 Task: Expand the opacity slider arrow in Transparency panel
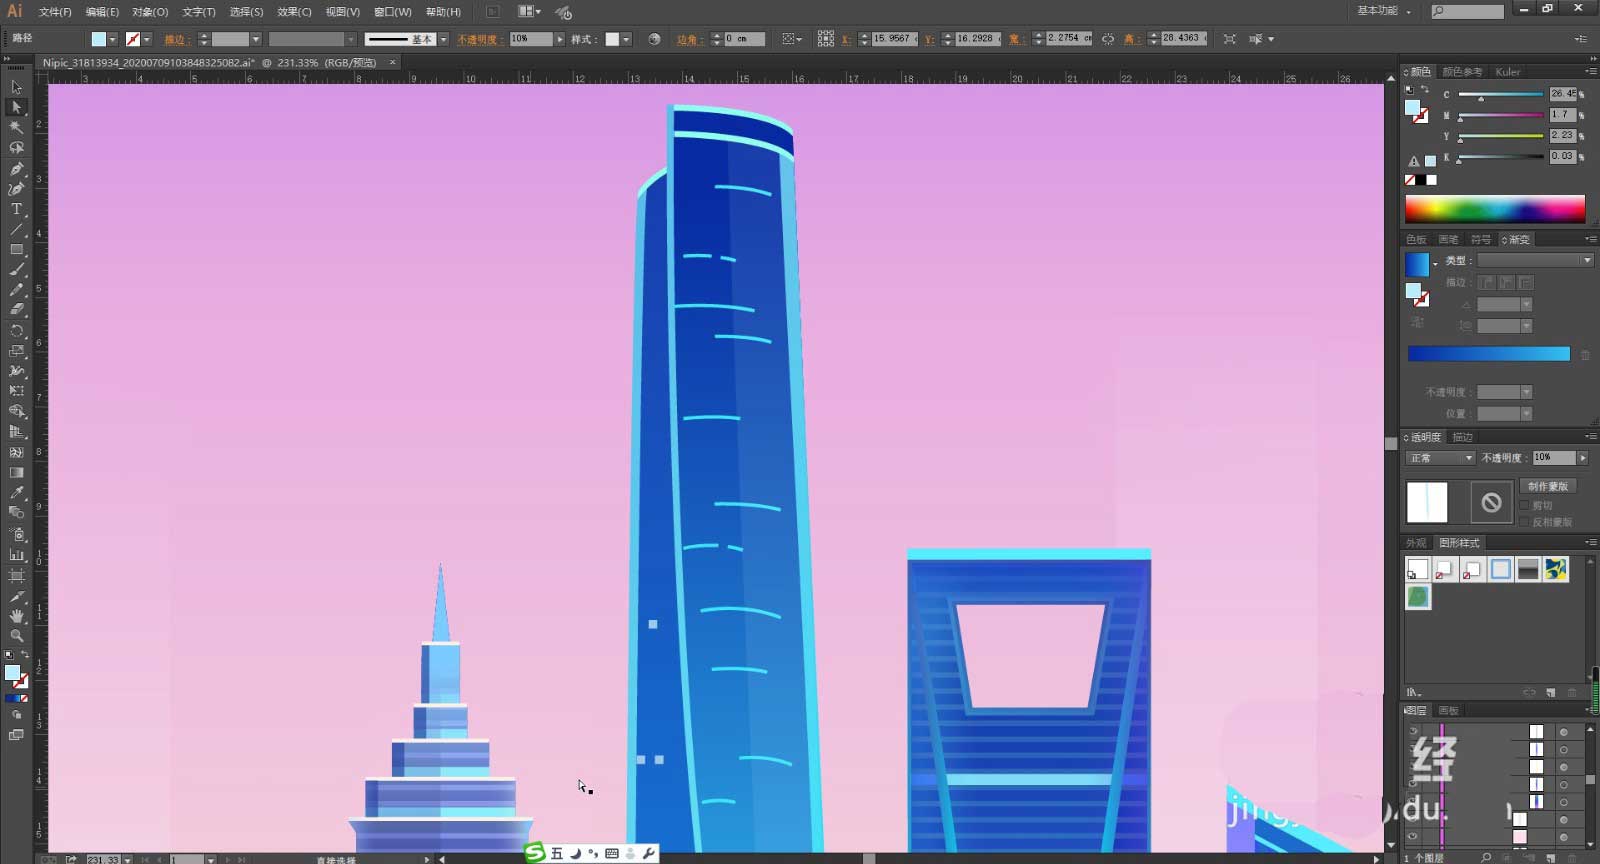[1582, 458]
